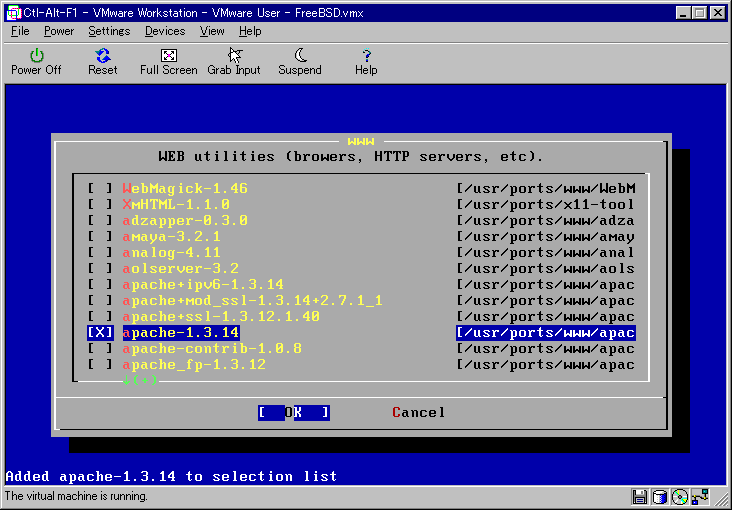Click the /usr/ports/www/anal path text
This screenshot has width=732, height=510.
[x=546, y=253]
